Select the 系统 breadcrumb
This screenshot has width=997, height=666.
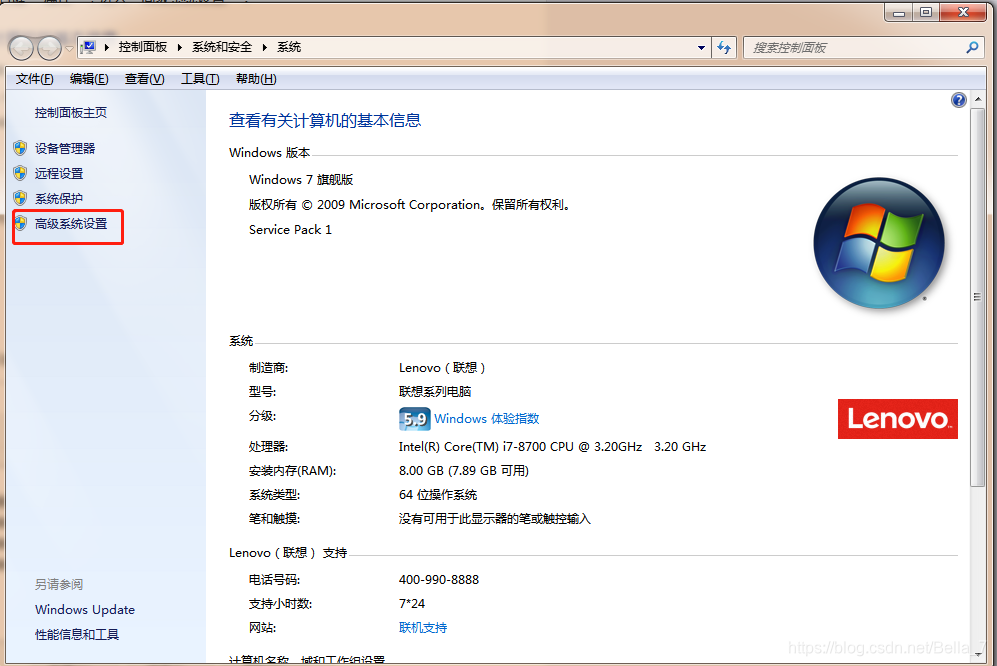[289, 47]
